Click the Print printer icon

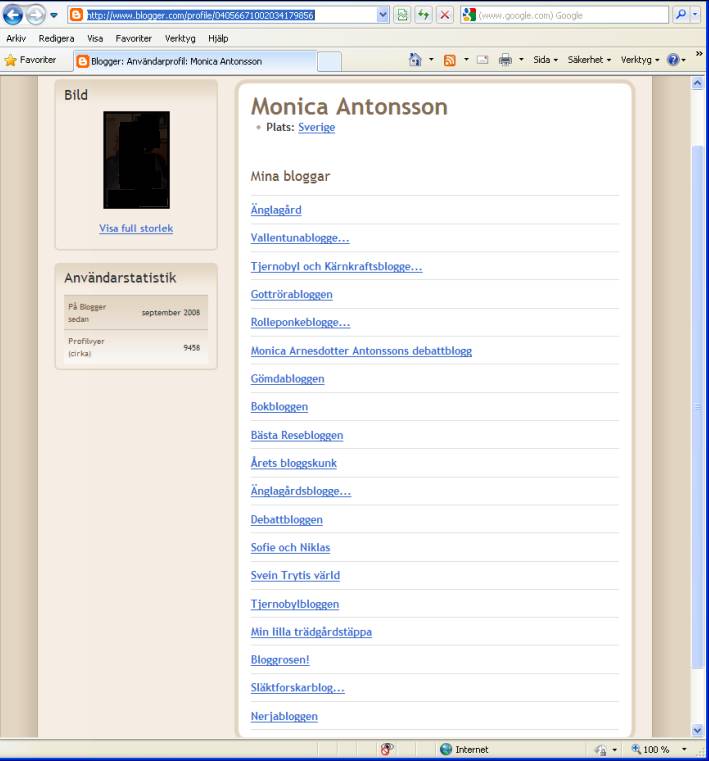coord(505,60)
